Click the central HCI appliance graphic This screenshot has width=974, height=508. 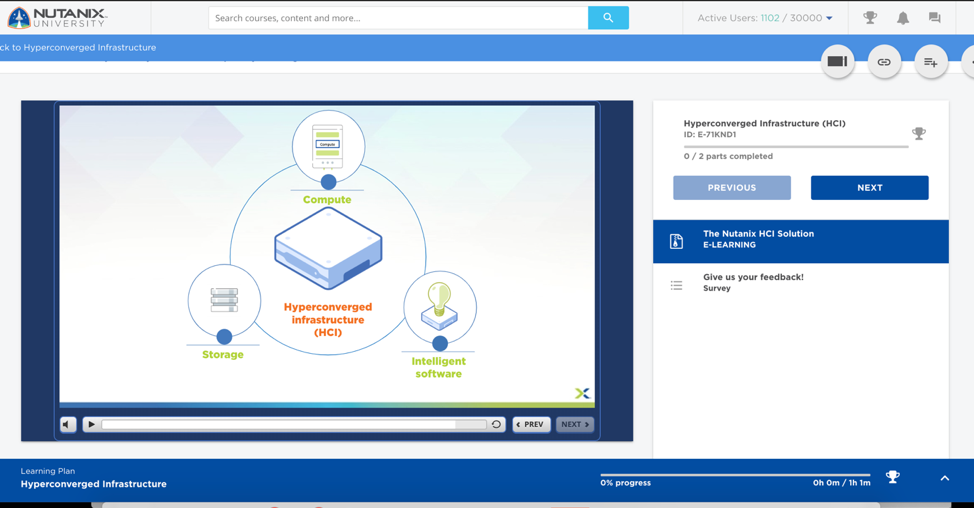pyautogui.click(x=328, y=248)
